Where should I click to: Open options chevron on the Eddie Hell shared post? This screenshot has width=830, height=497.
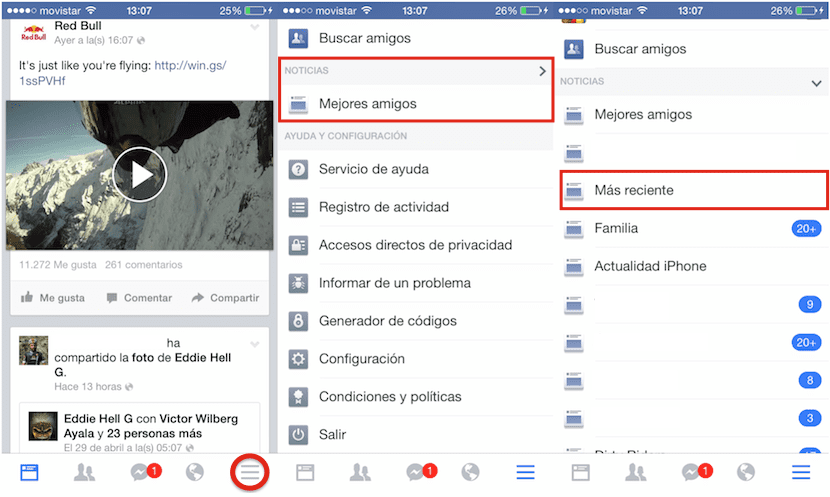[x=255, y=345]
